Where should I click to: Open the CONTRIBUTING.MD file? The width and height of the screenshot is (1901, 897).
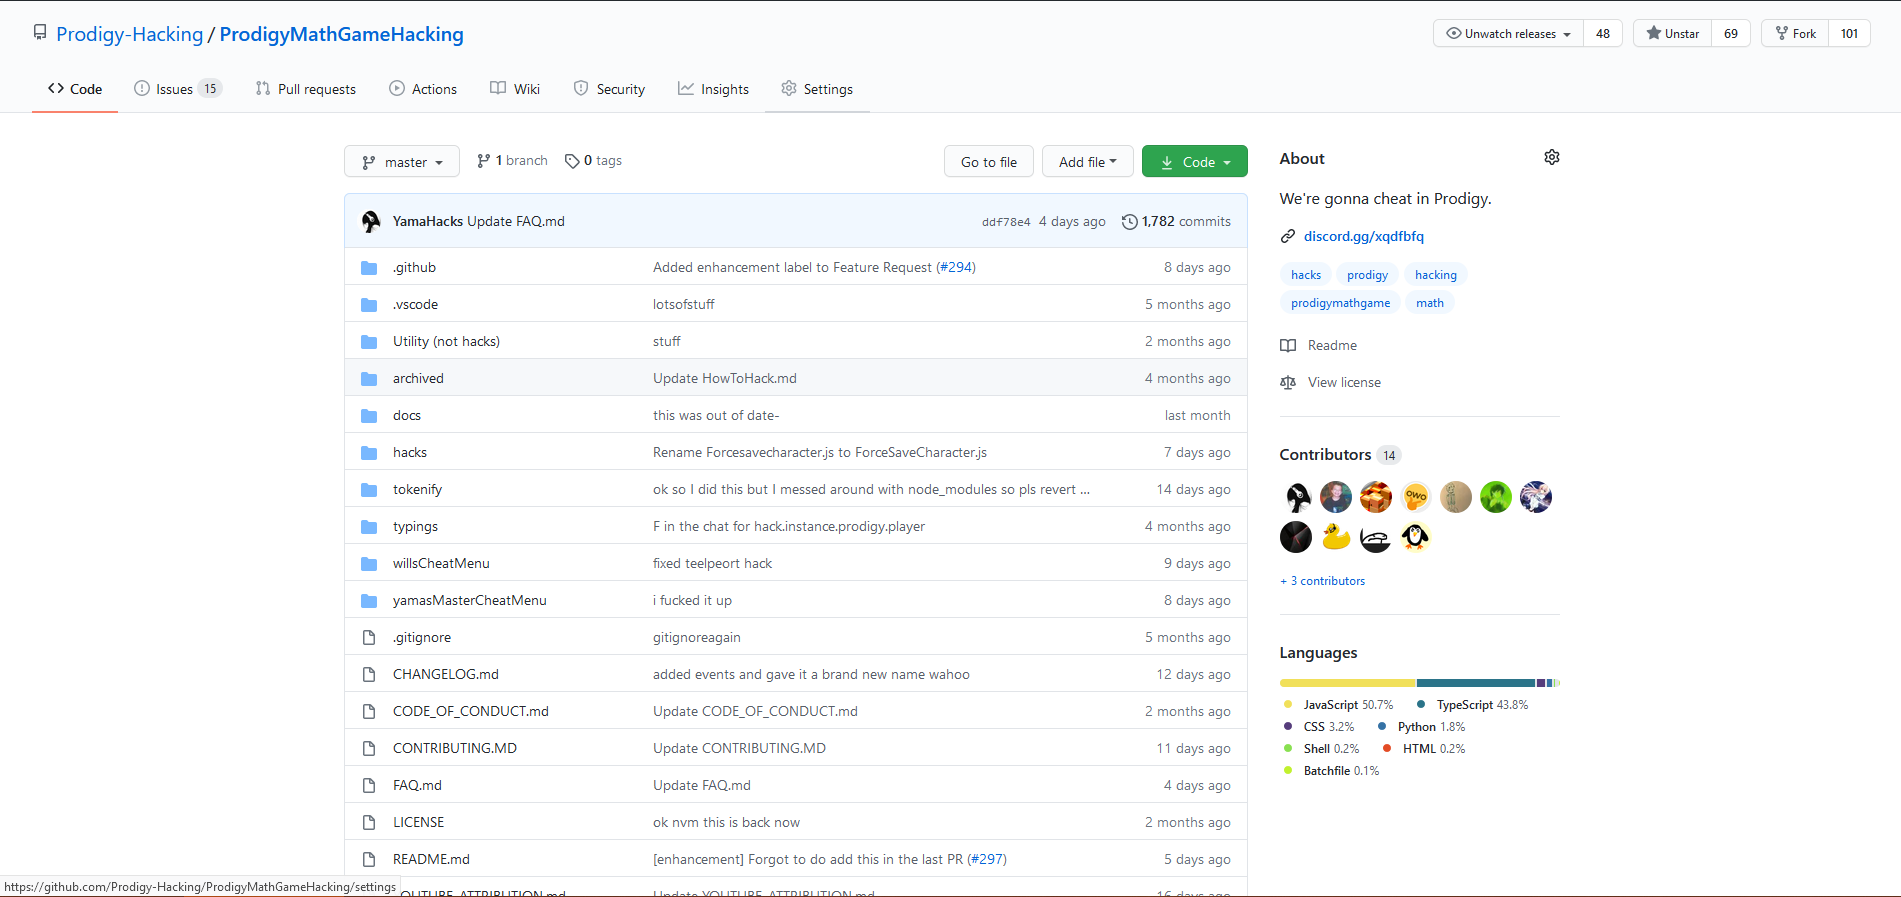(x=454, y=748)
